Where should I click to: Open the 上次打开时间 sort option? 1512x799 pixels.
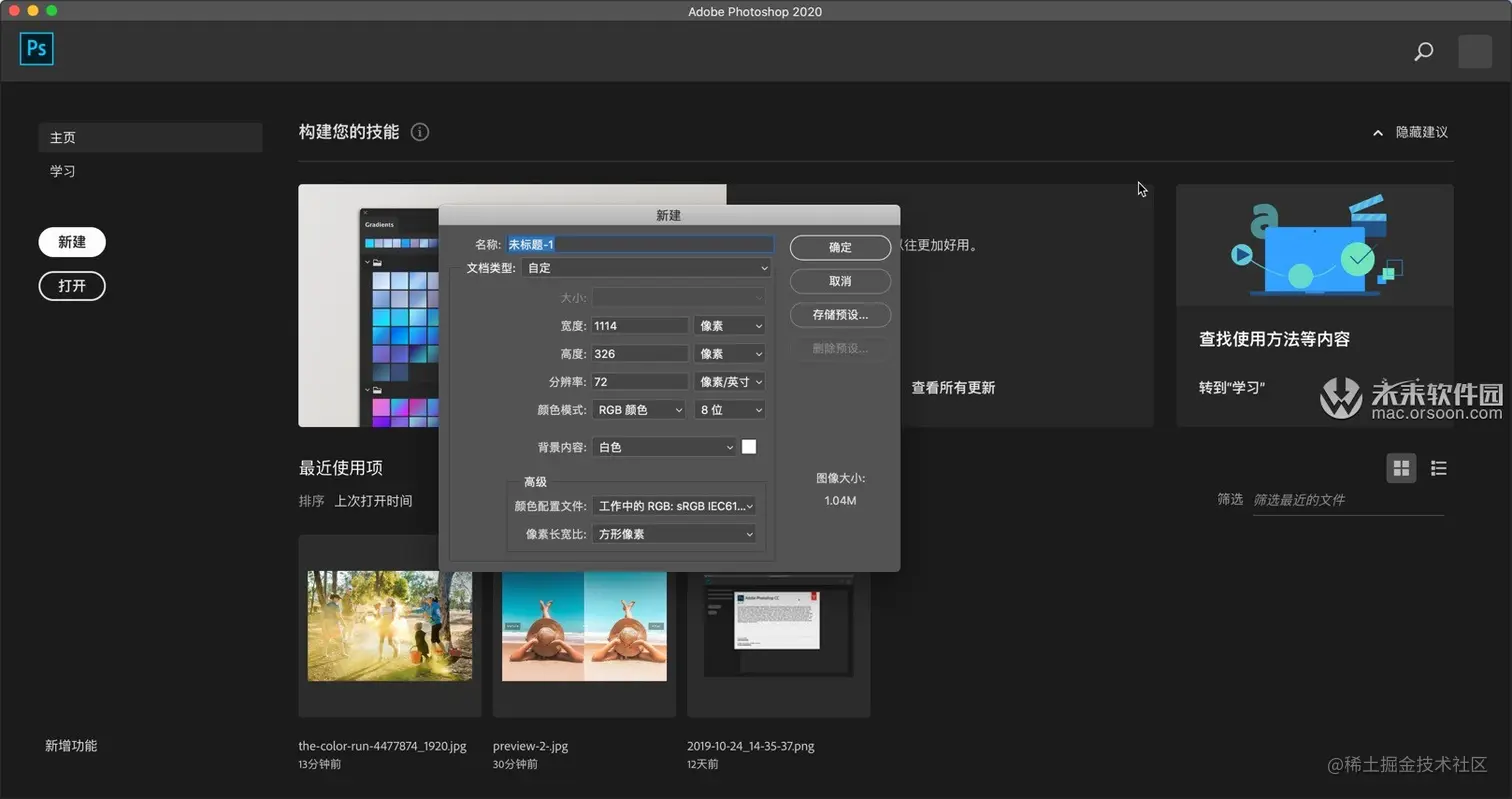point(373,501)
